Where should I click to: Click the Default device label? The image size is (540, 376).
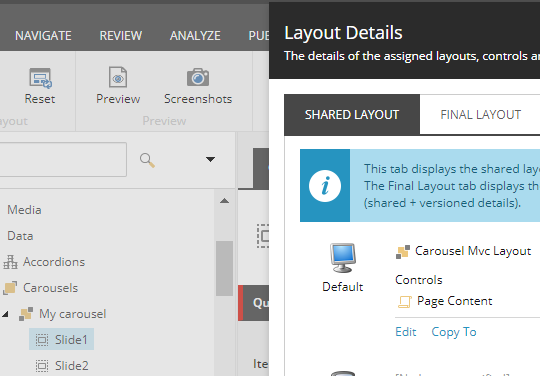click(x=343, y=287)
